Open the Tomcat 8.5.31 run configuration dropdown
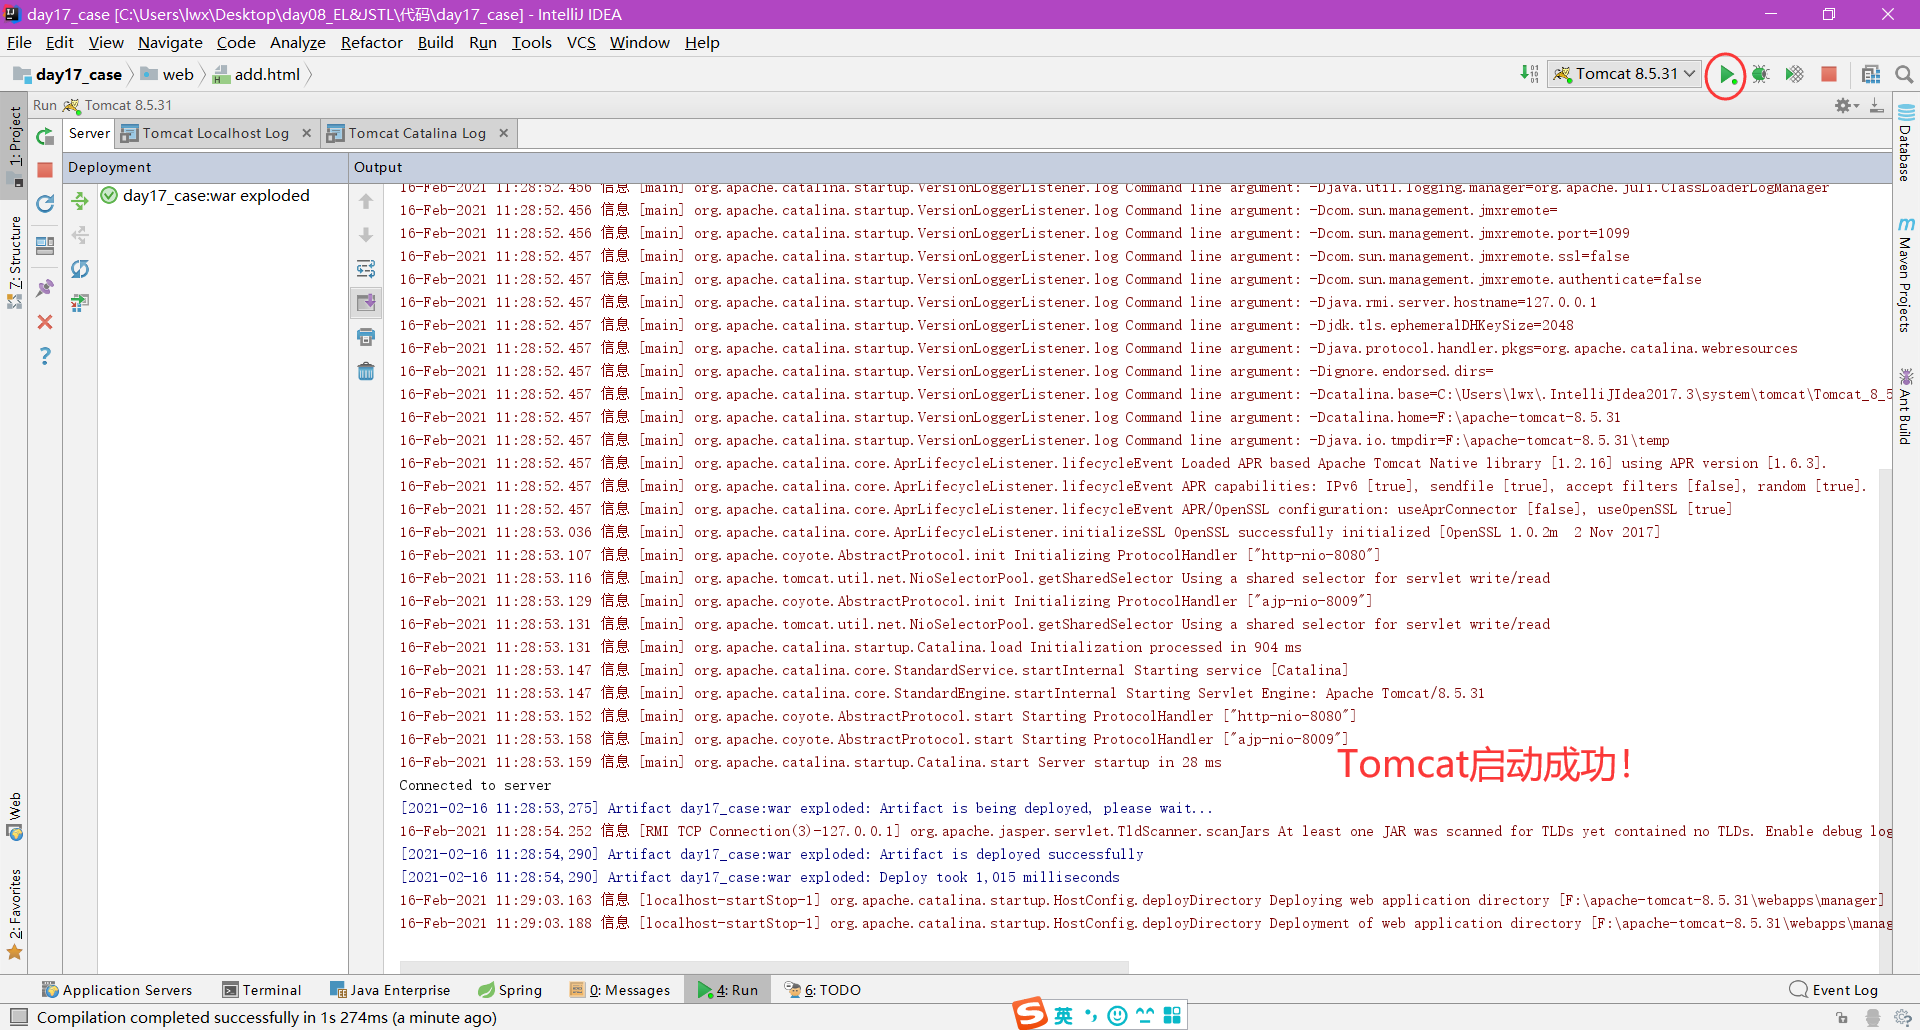The width and height of the screenshot is (1920, 1030). point(1625,74)
